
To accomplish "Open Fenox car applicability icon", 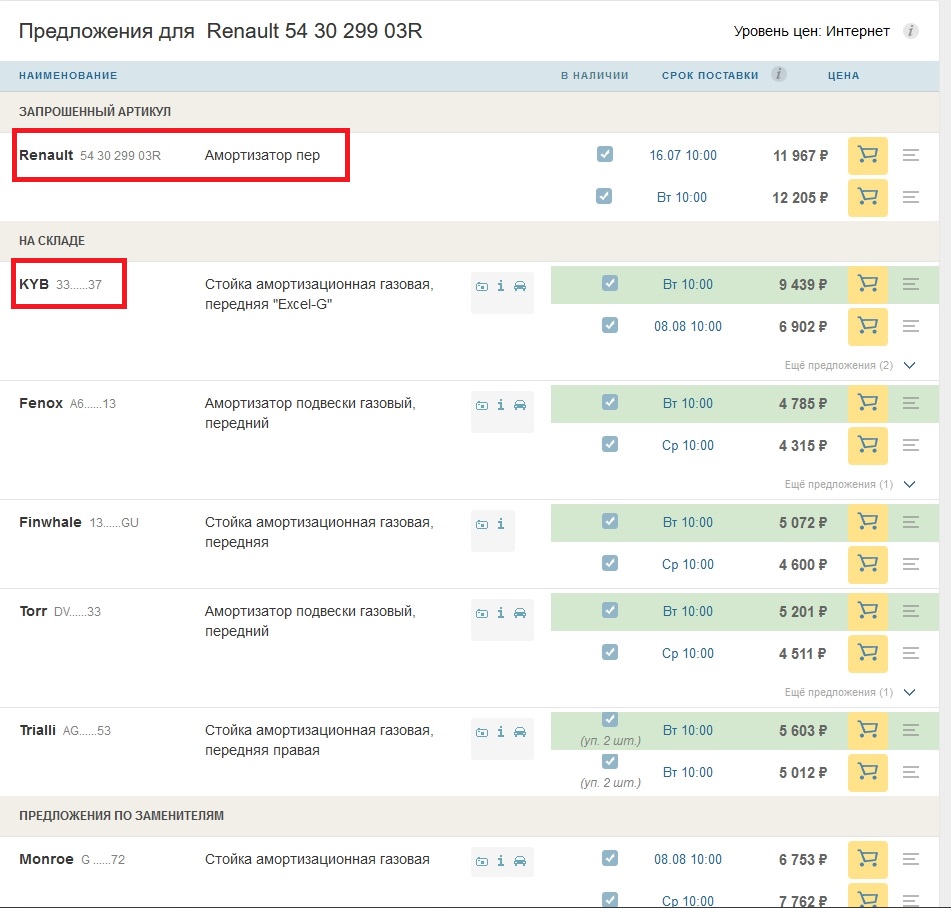I will 520,405.
